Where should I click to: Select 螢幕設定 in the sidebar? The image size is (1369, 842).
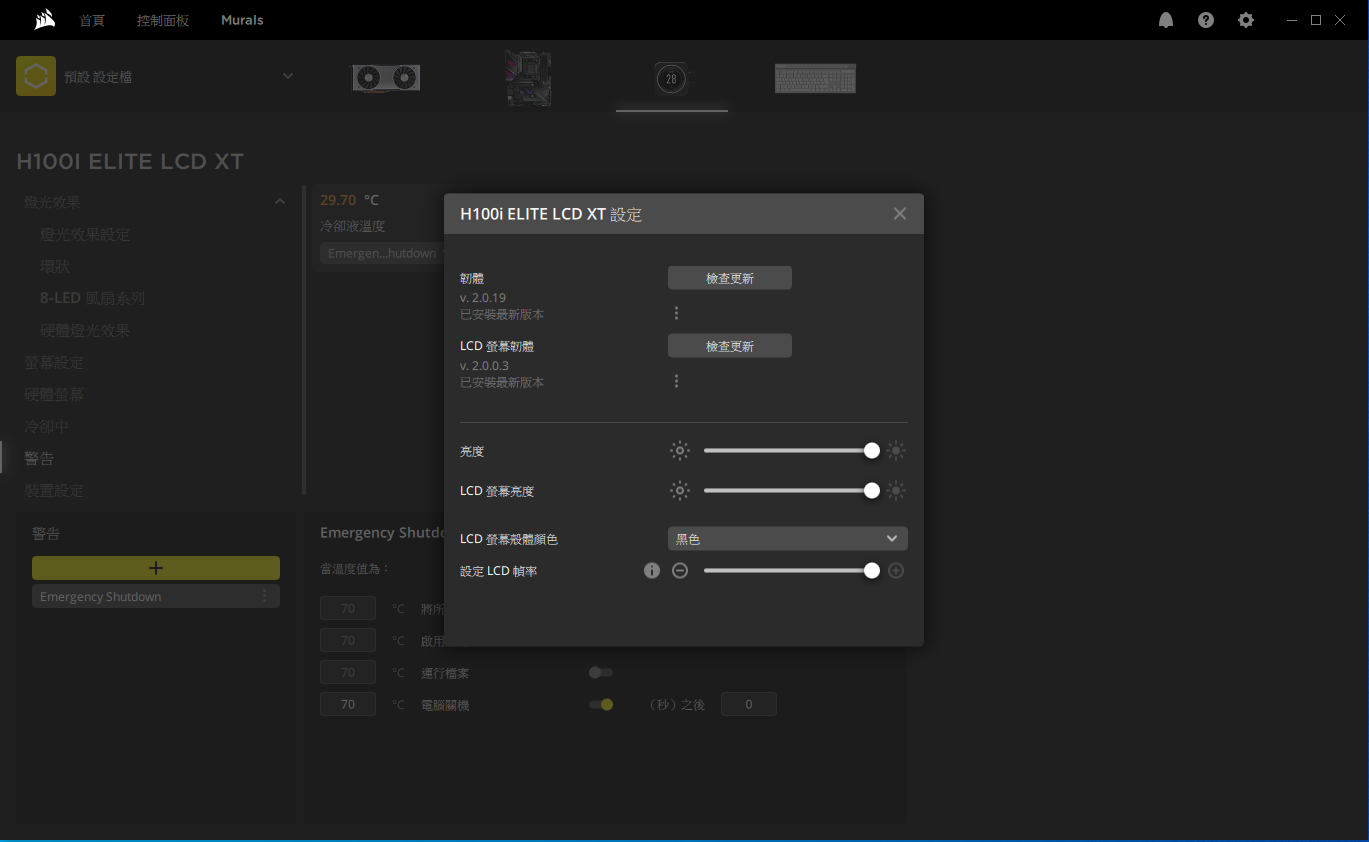point(54,362)
